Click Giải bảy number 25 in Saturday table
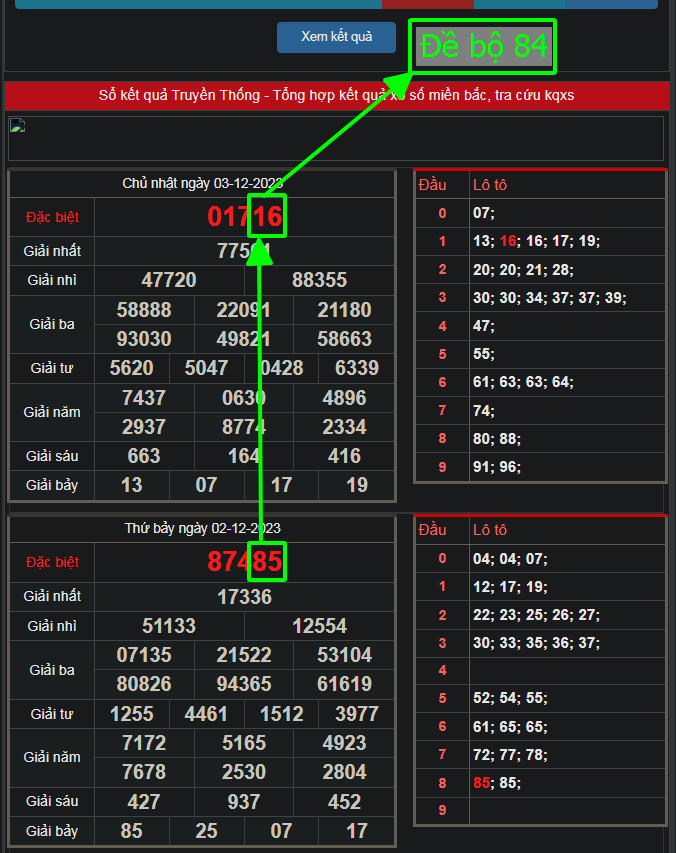The height and width of the screenshot is (853, 676). click(x=206, y=830)
